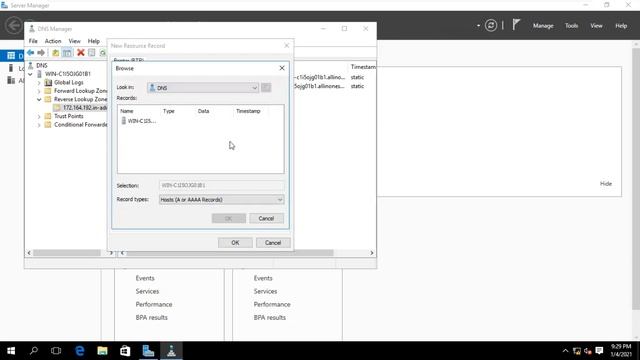
Task: Open Action Center notification icon
Action: click(599, 351)
